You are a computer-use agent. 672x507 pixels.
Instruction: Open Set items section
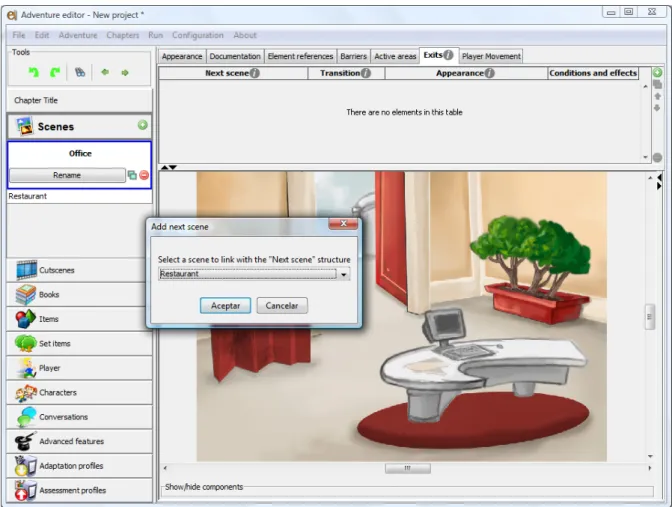pos(79,343)
